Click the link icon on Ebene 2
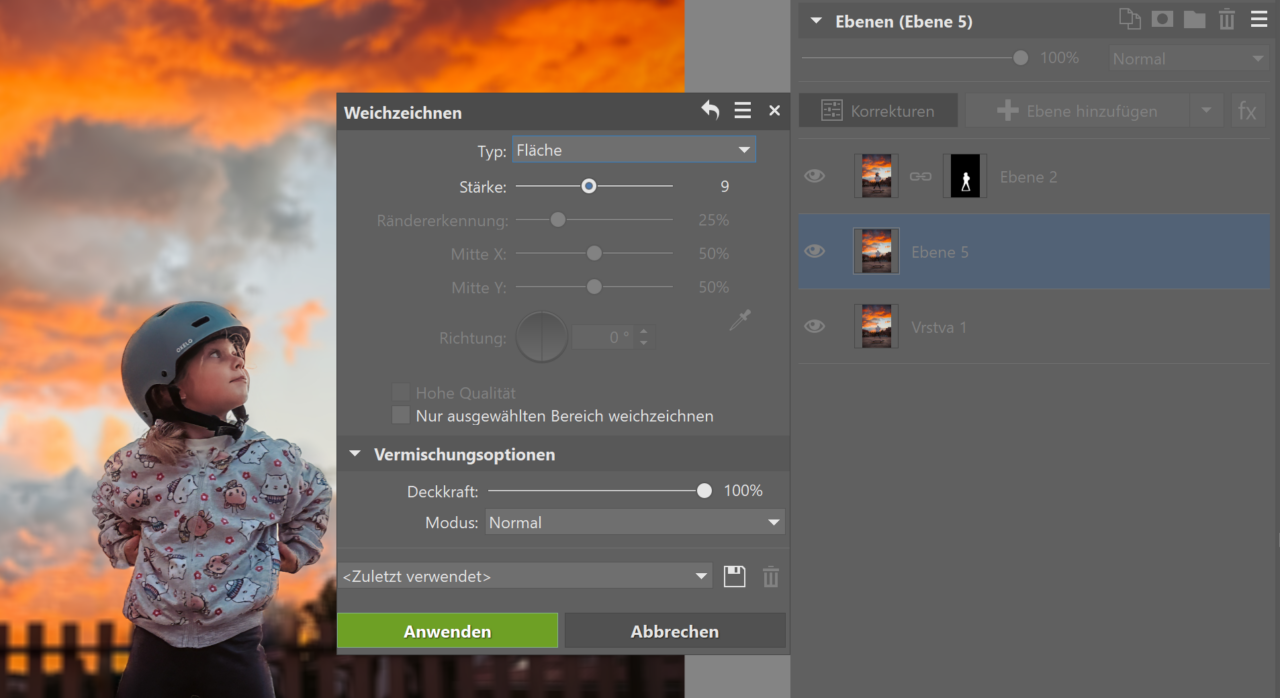The image size is (1280, 698). coord(920,177)
